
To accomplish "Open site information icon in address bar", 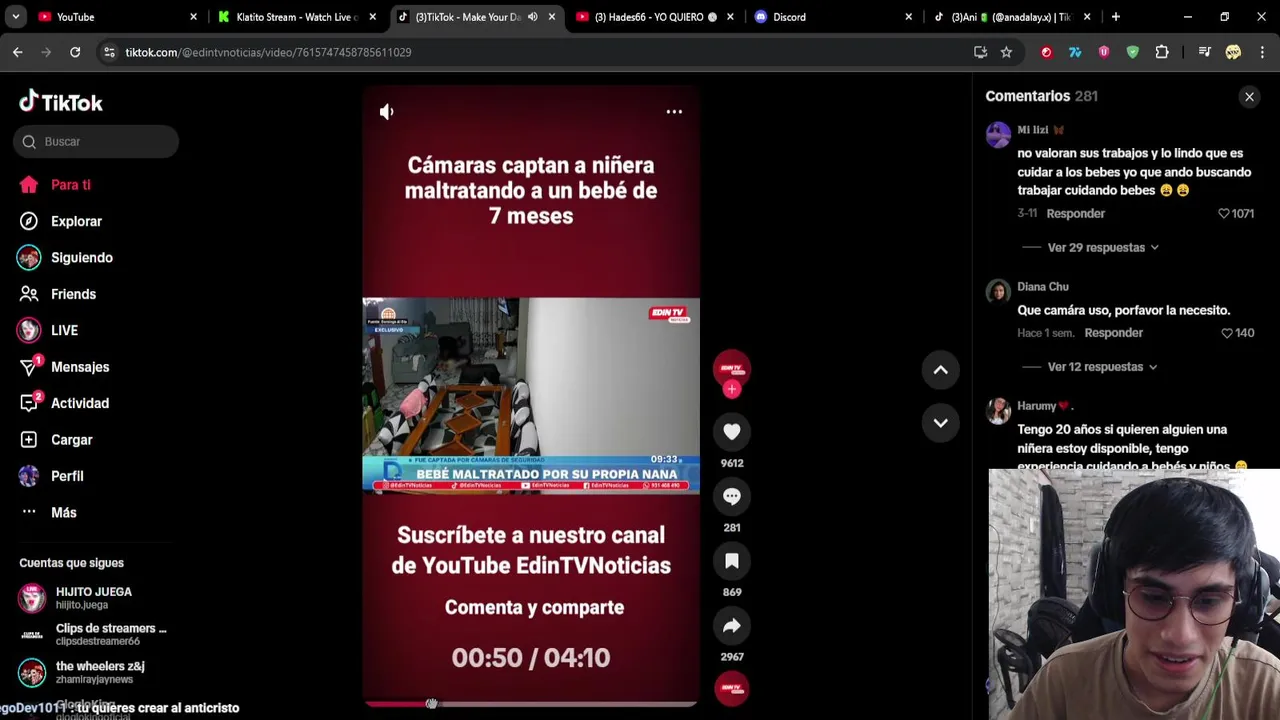I will pyautogui.click(x=109, y=52).
